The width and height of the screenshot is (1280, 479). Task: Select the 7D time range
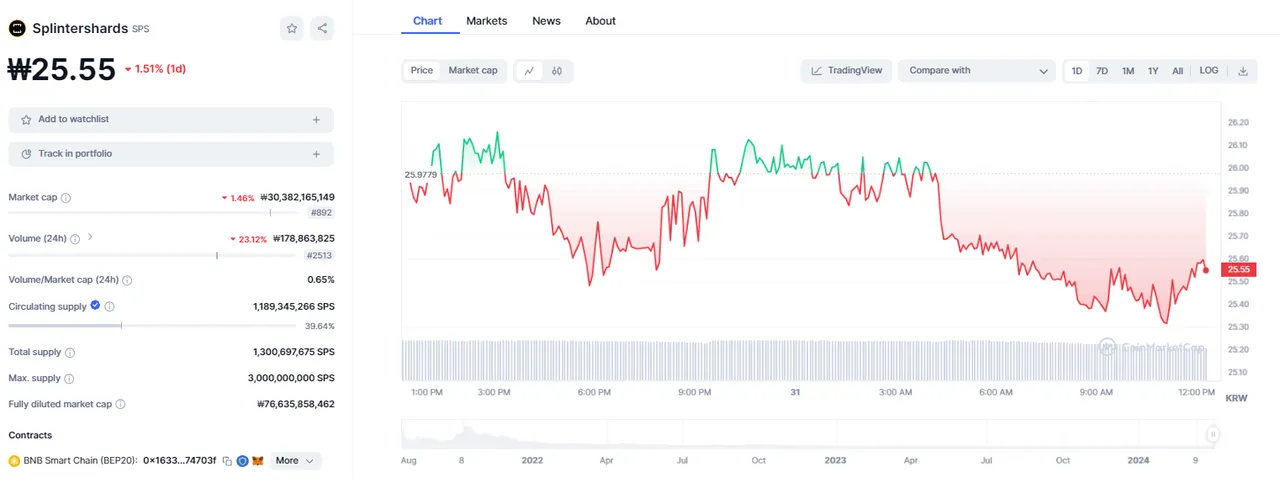pos(1102,71)
